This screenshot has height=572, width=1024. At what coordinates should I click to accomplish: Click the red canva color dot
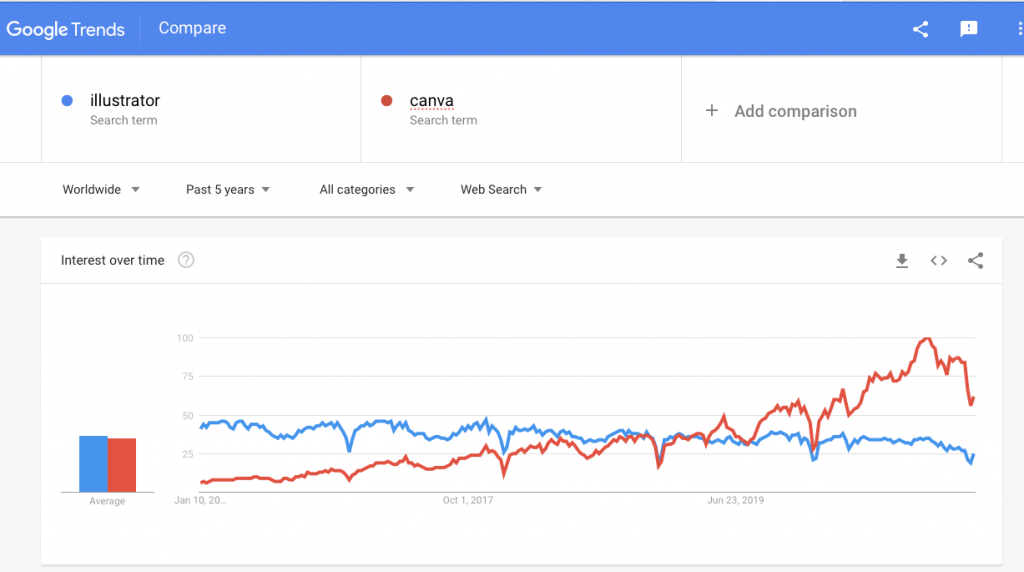point(387,101)
